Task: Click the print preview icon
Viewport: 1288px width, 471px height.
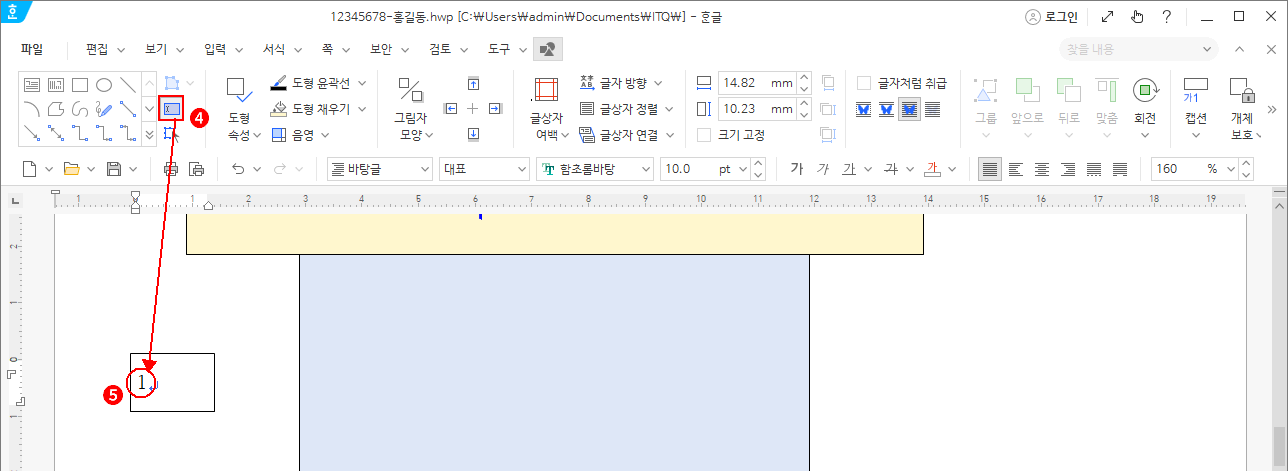Action: 196,169
